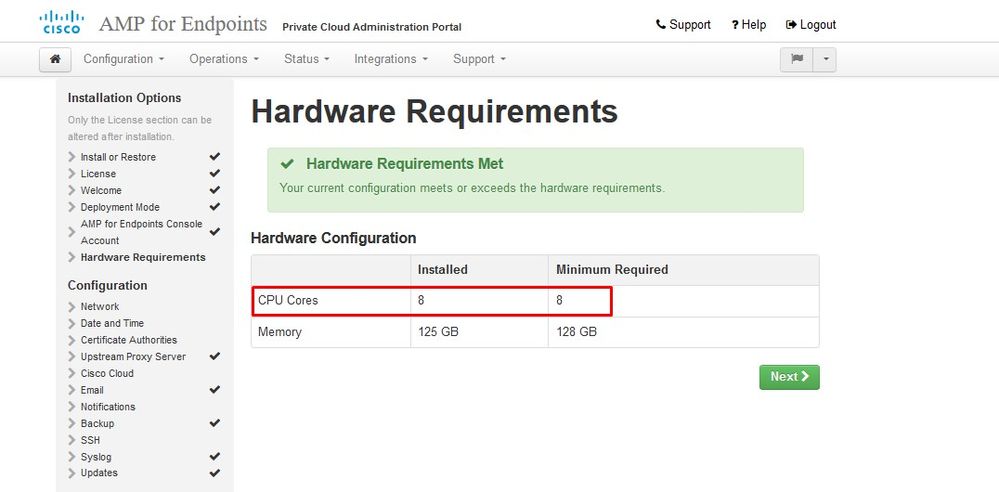Open Updates section
The image size is (999, 492).
99,473
